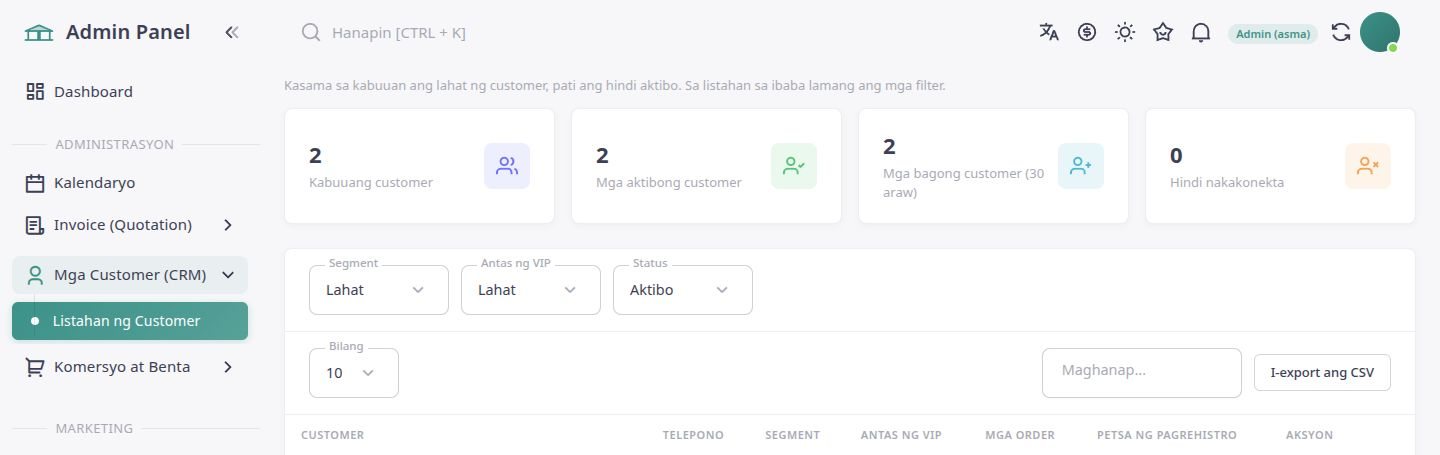Open Komersyo at Benta menu item
The height and width of the screenshot is (455, 1440).
pos(130,367)
